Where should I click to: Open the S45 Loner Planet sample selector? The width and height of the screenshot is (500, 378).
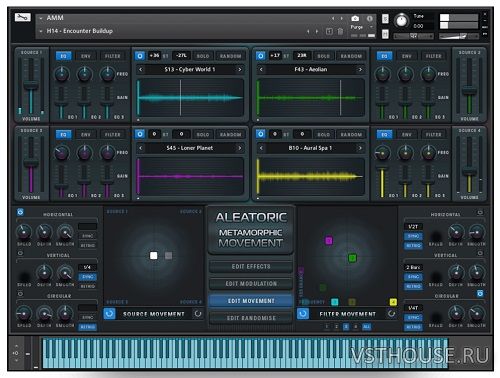pos(190,148)
